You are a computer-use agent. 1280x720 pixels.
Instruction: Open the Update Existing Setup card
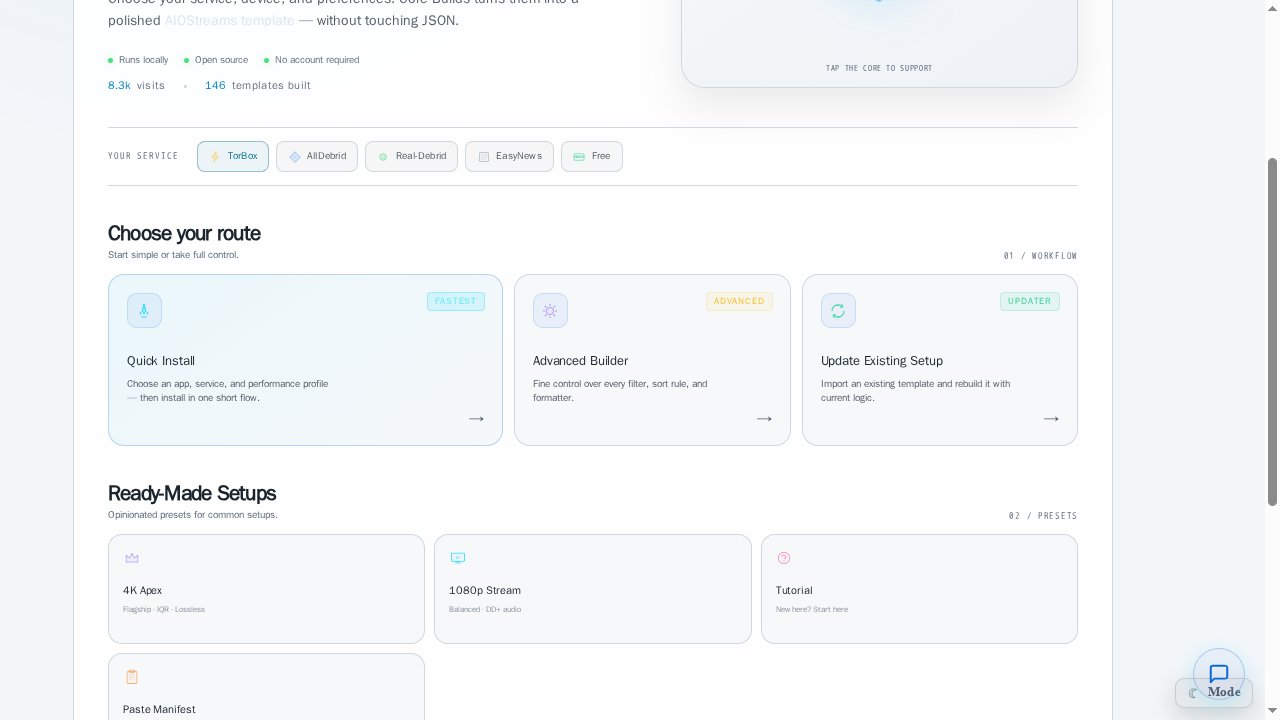[x=940, y=360]
